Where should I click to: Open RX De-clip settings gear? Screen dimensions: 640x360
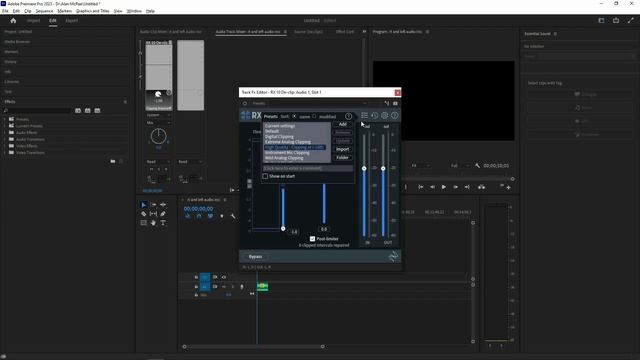coord(384,116)
